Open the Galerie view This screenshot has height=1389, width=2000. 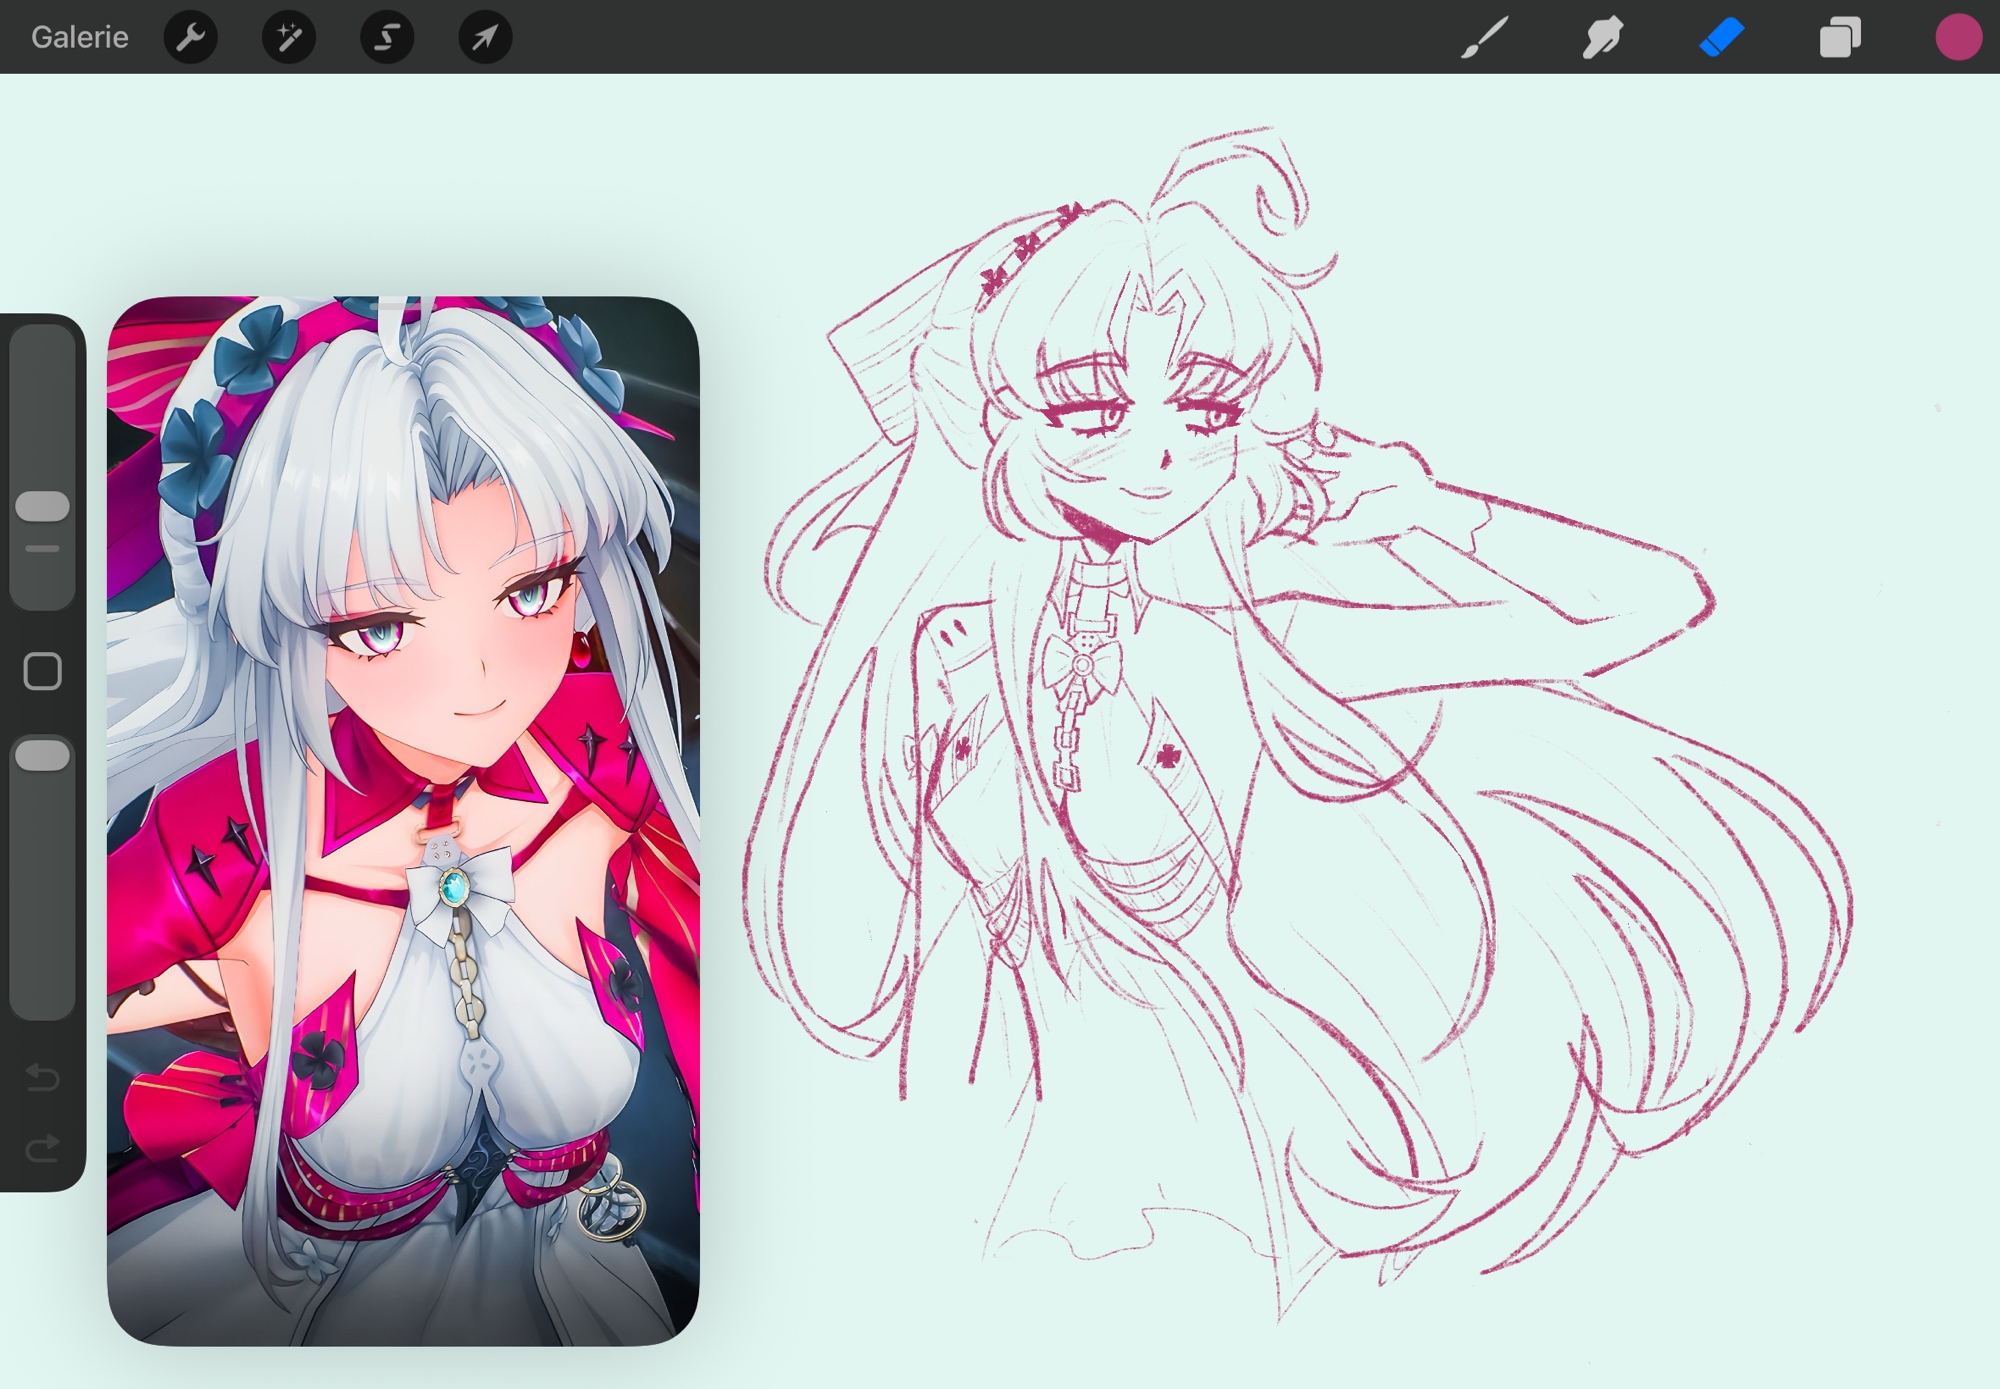(x=79, y=37)
